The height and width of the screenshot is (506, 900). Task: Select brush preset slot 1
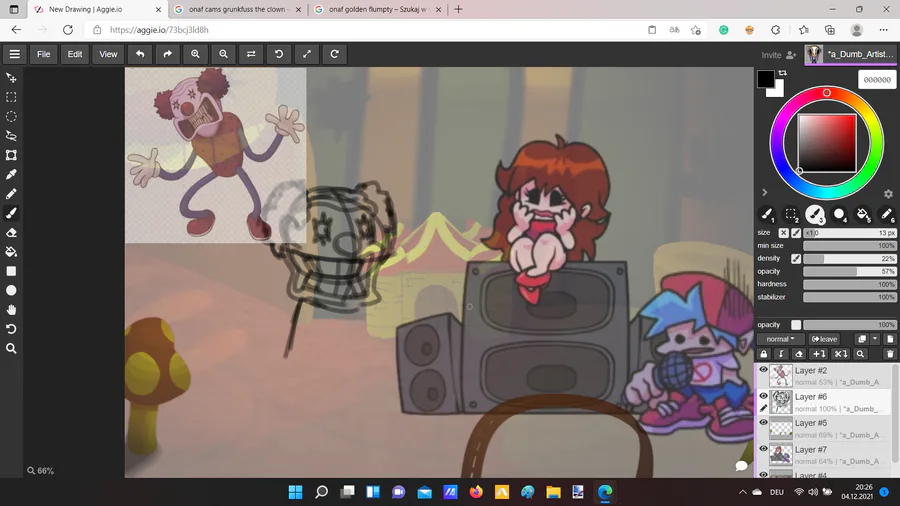[767, 215]
